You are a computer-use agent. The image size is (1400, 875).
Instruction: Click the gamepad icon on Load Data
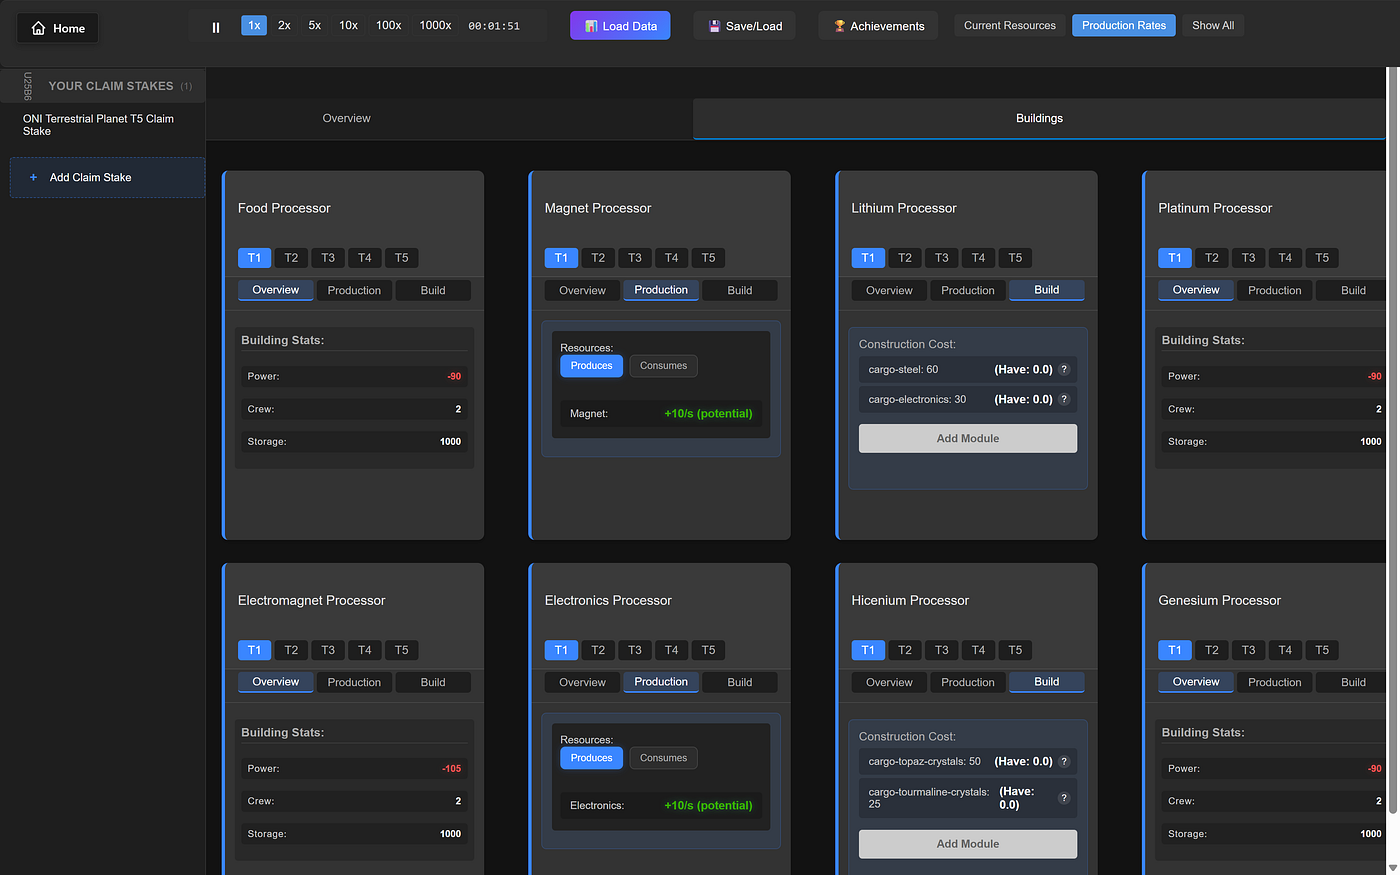pos(589,25)
